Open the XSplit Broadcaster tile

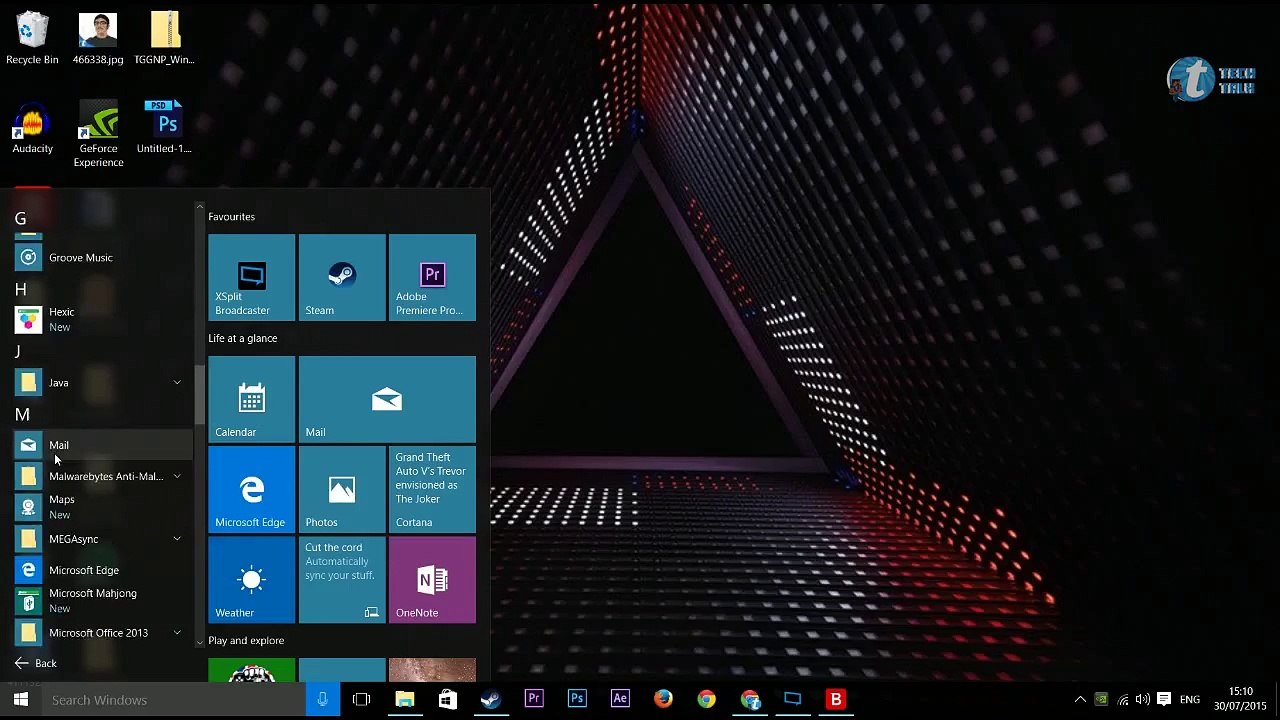tap(252, 277)
